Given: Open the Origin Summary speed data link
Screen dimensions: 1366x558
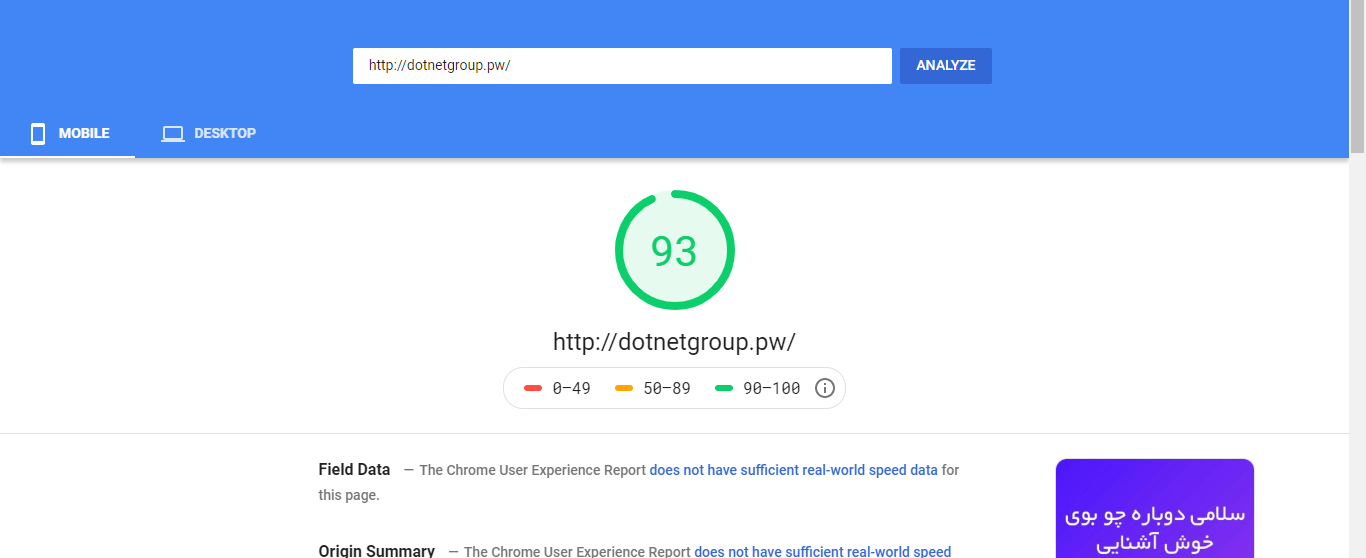Looking at the screenshot, I should coord(823,551).
